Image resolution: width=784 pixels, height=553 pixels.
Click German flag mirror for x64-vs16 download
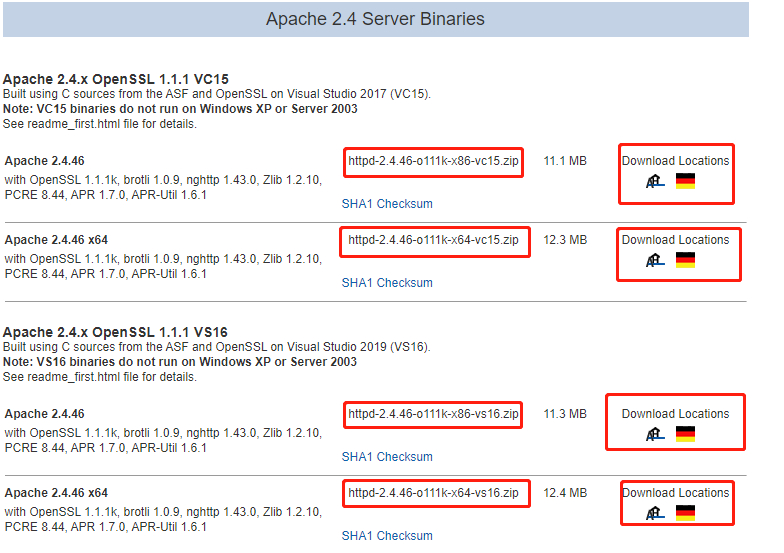[x=685, y=513]
